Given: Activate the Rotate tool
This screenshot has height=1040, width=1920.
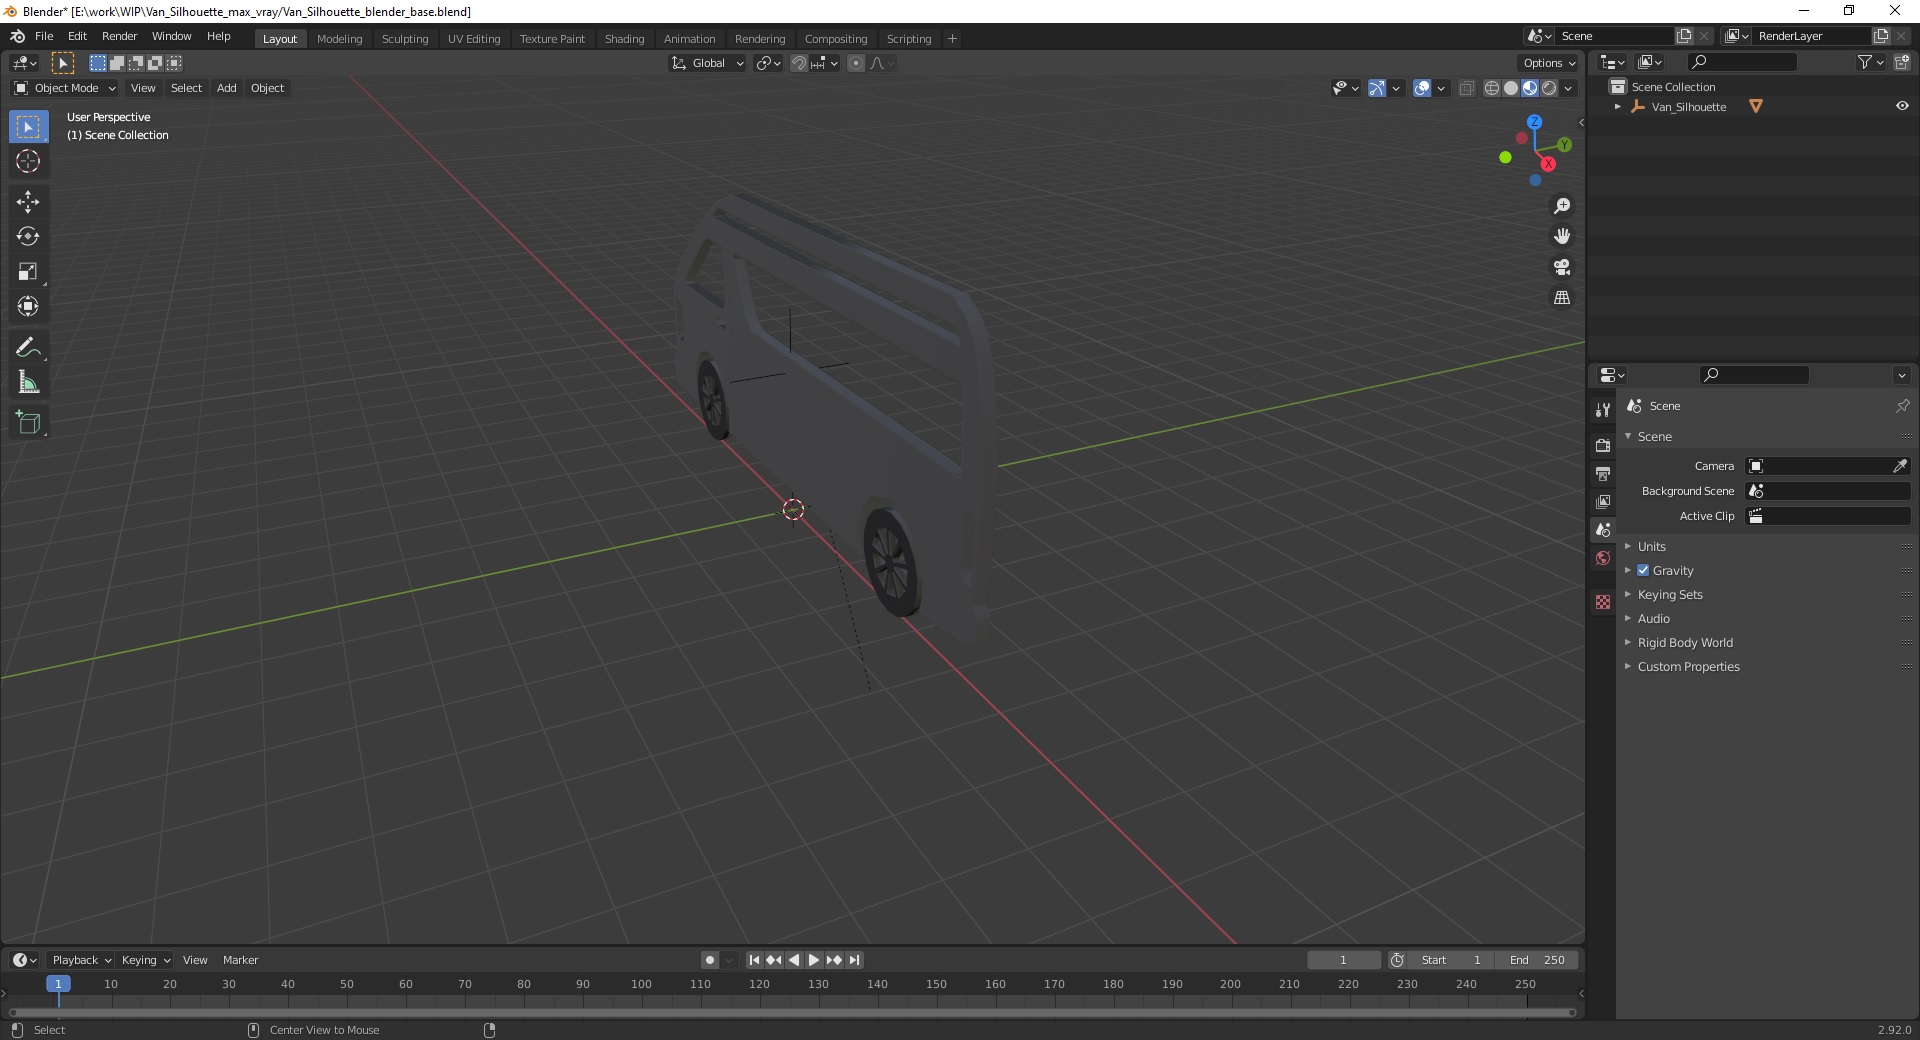Looking at the screenshot, I should pyautogui.click(x=28, y=237).
